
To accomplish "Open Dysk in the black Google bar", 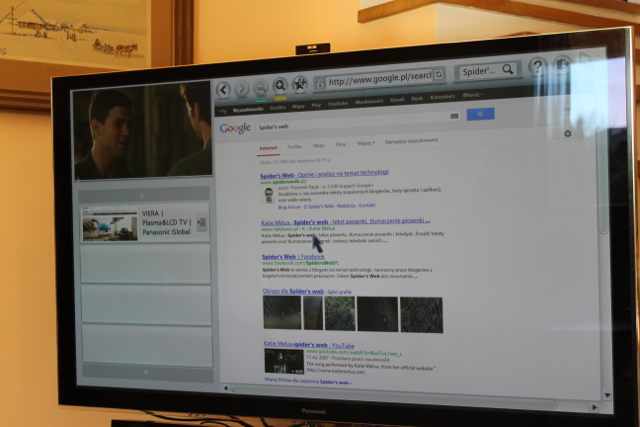I will point(417,98).
